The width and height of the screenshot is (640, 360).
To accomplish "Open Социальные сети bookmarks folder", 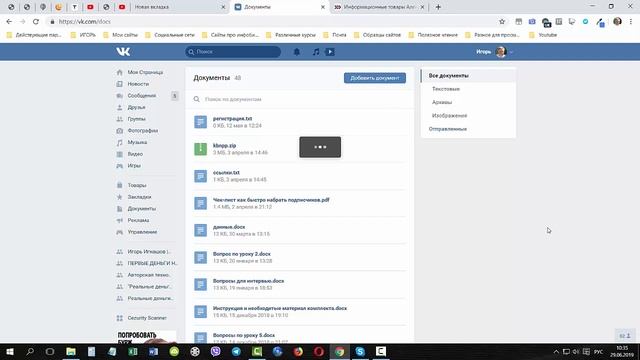I will point(170,35).
